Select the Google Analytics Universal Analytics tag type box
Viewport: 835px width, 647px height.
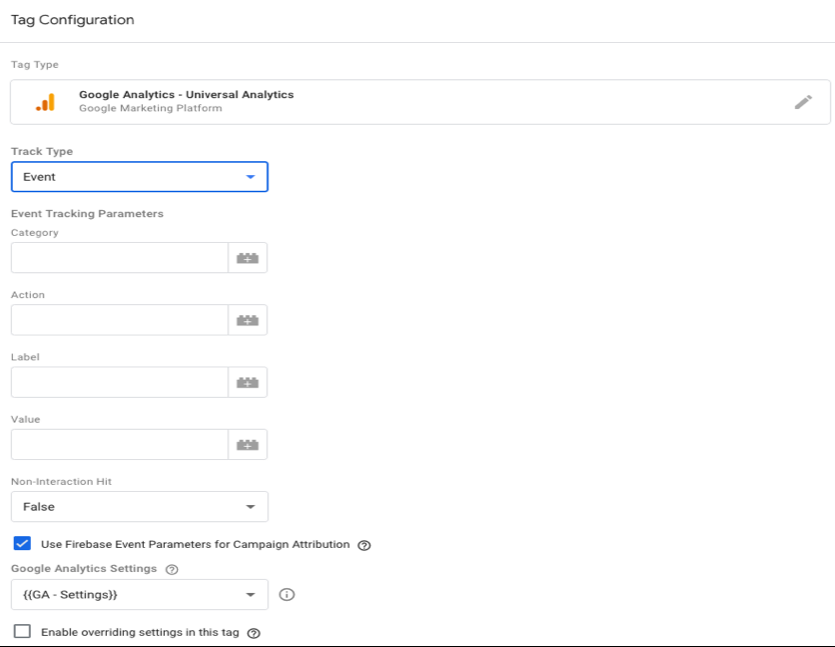point(400,102)
